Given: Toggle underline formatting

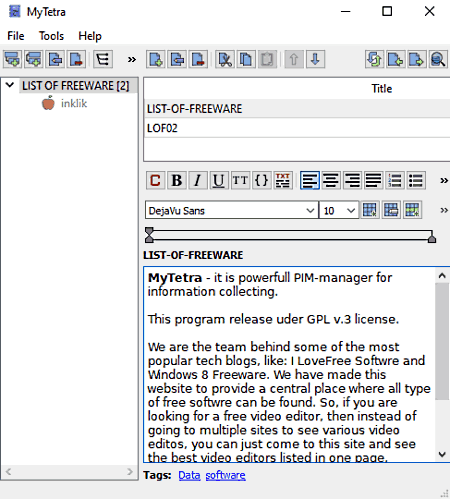Looking at the screenshot, I should coord(219,181).
